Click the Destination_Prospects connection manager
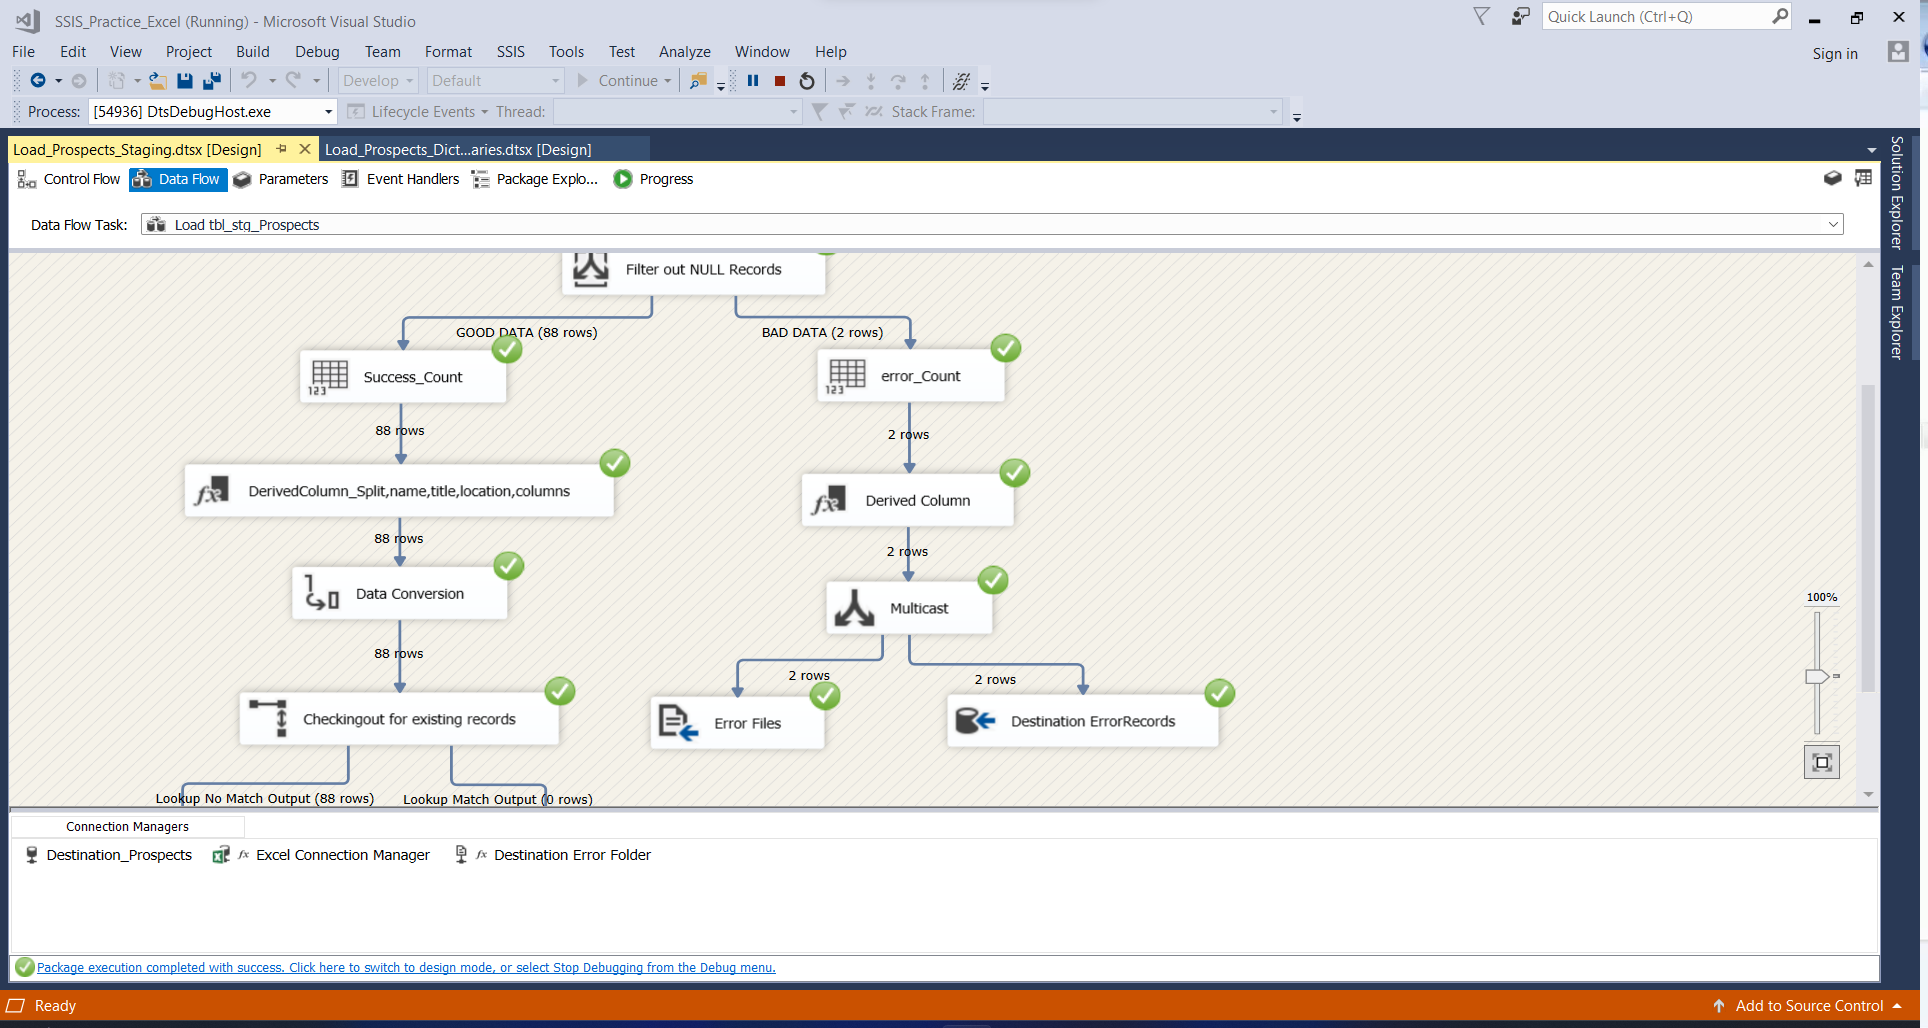Screen dimensions: 1928x1028 click(x=109, y=855)
